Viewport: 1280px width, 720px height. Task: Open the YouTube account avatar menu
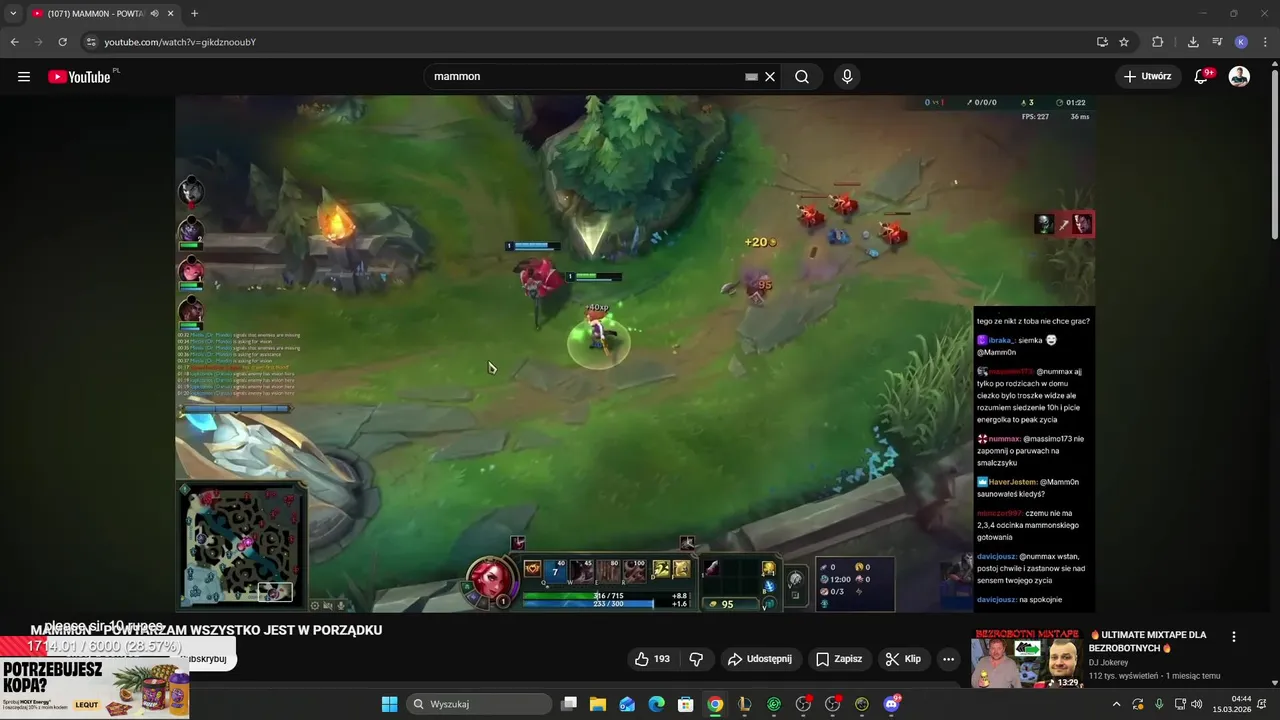pyautogui.click(x=1239, y=77)
